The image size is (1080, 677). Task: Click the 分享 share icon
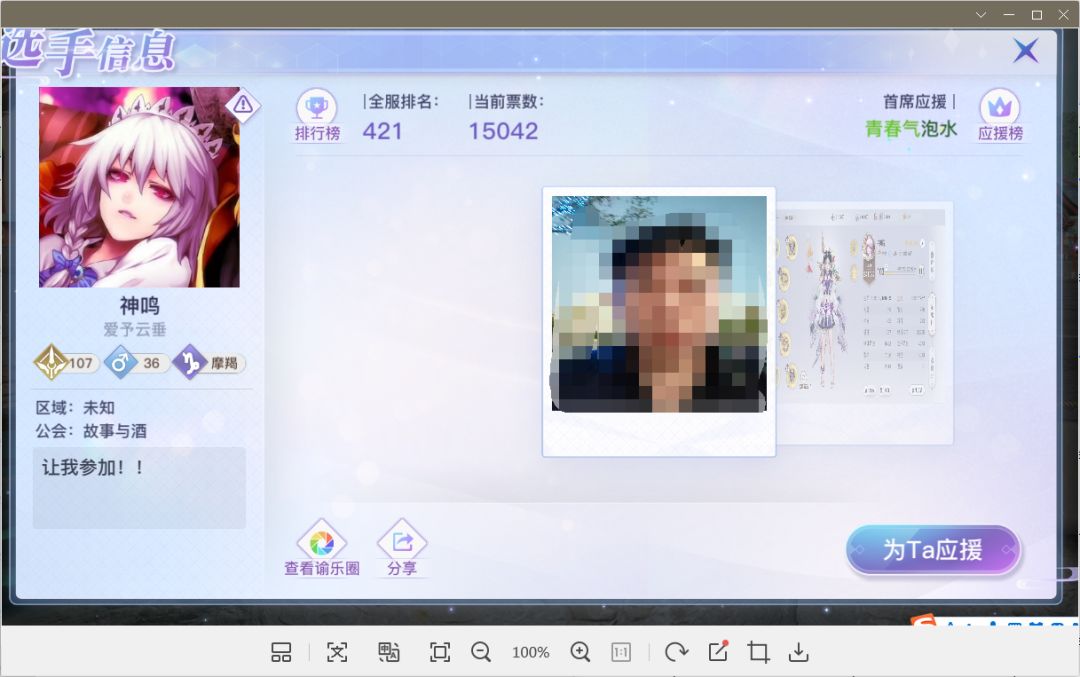point(402,542)
